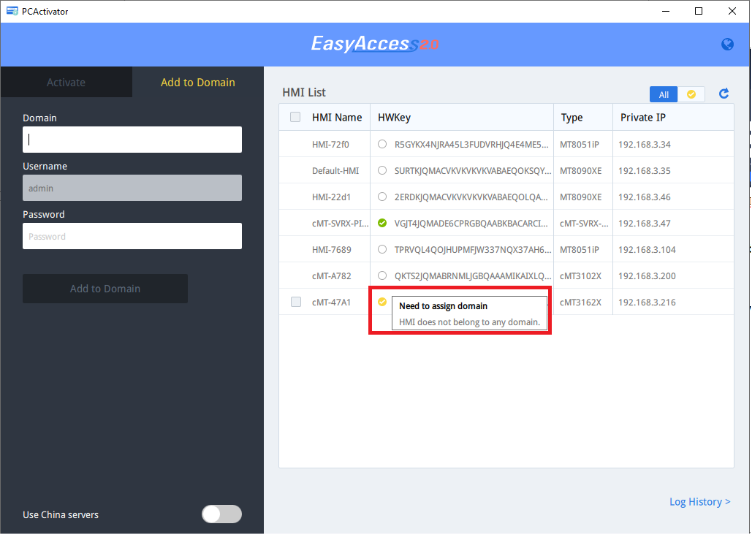Toggle the Use China servers switch

[222, 514]
